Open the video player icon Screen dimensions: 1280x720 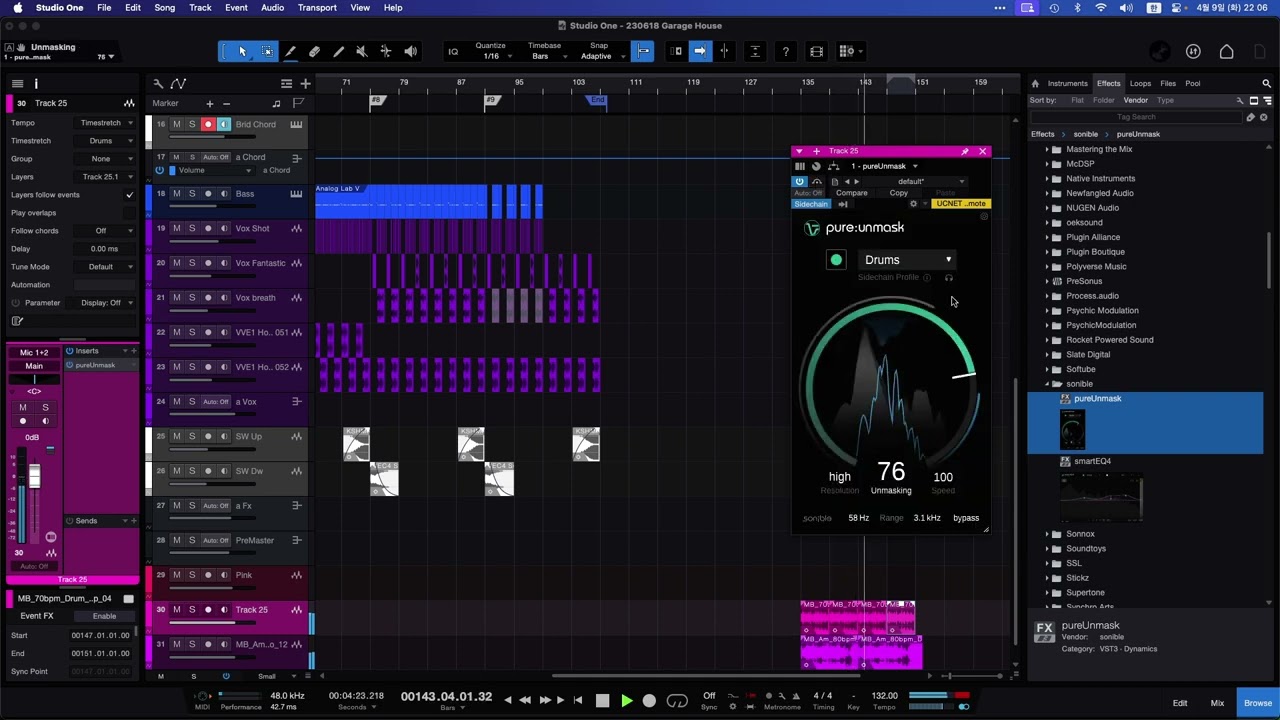point(816,51)
